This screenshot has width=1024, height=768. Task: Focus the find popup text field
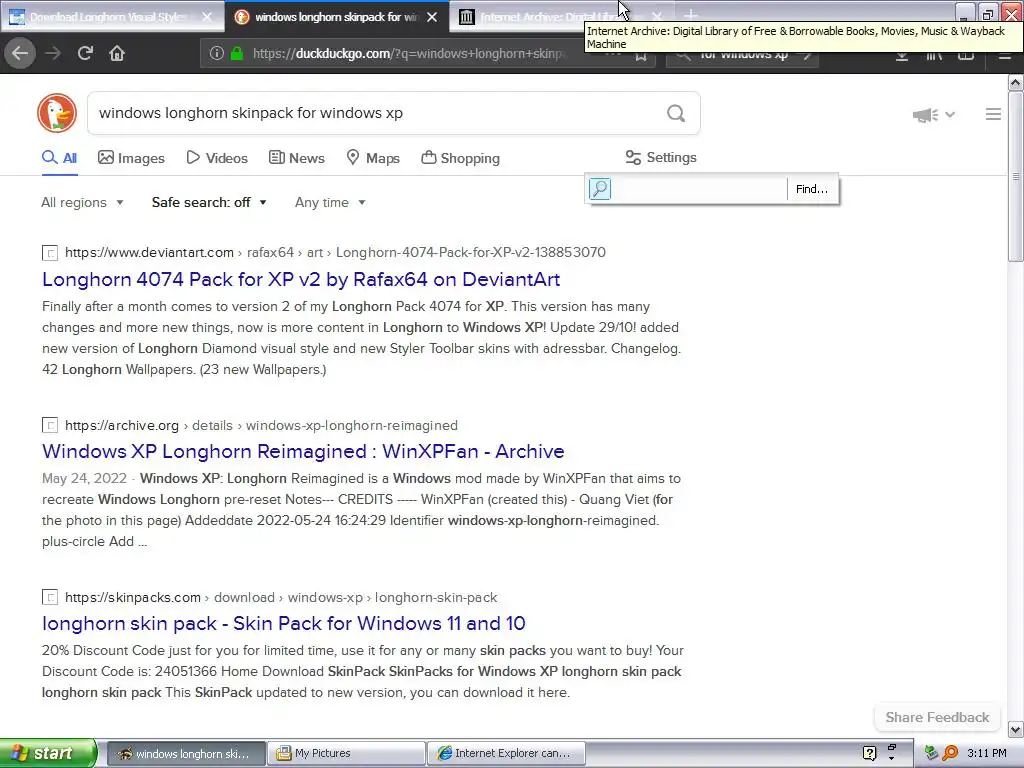tap(699, 189)
